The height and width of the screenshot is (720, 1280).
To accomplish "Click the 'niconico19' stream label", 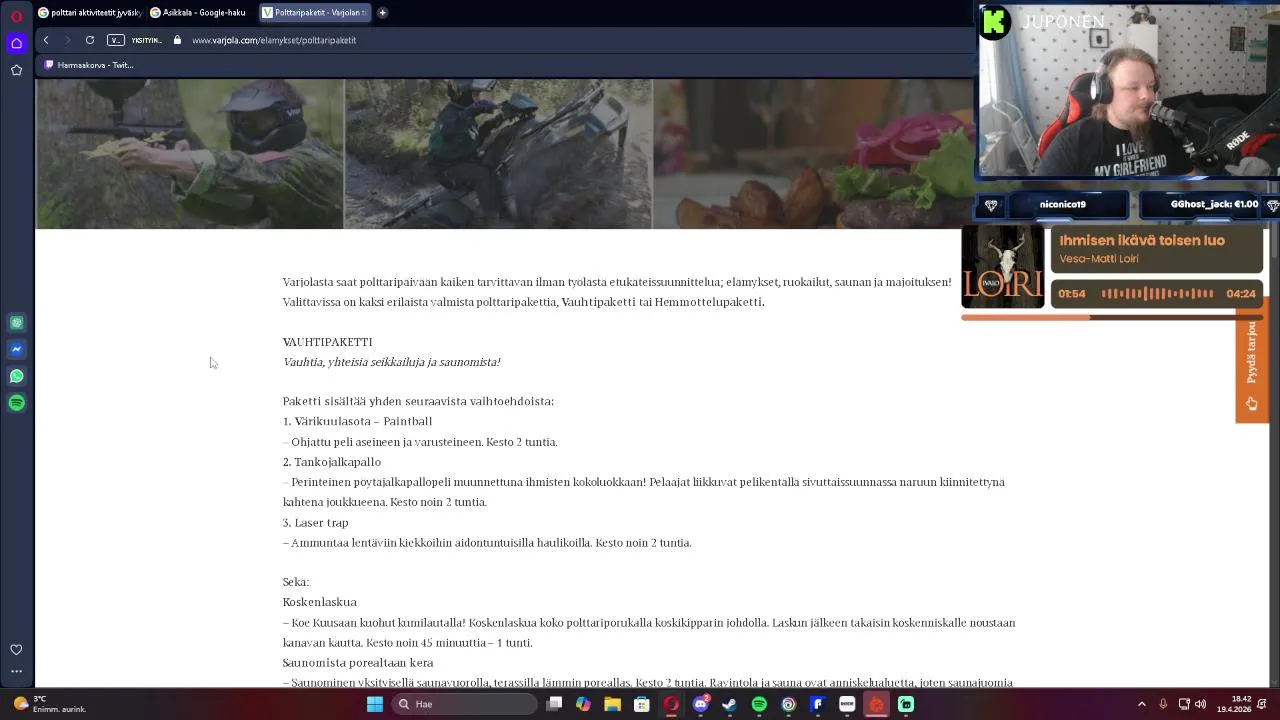I will 1062,204.
